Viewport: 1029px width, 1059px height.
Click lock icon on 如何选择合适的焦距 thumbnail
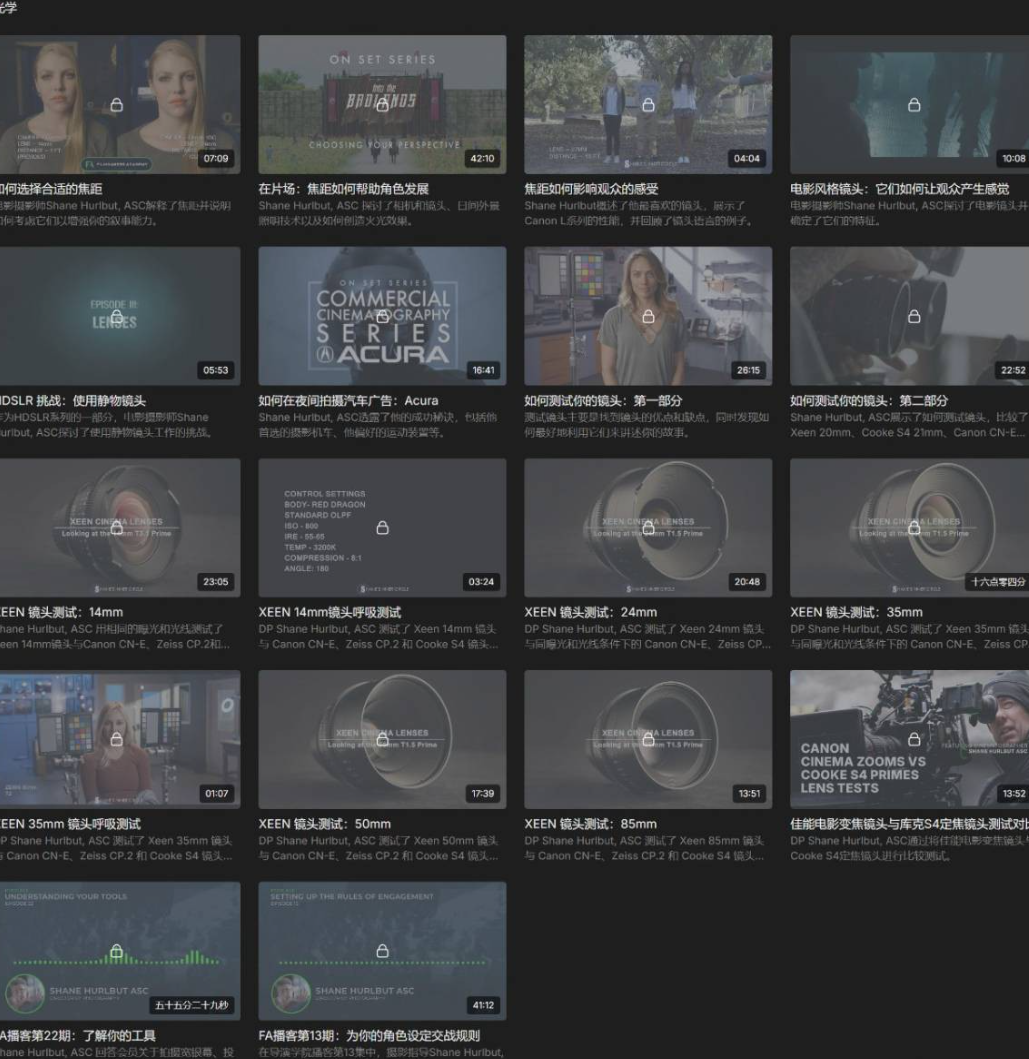[x=117, y=105]
